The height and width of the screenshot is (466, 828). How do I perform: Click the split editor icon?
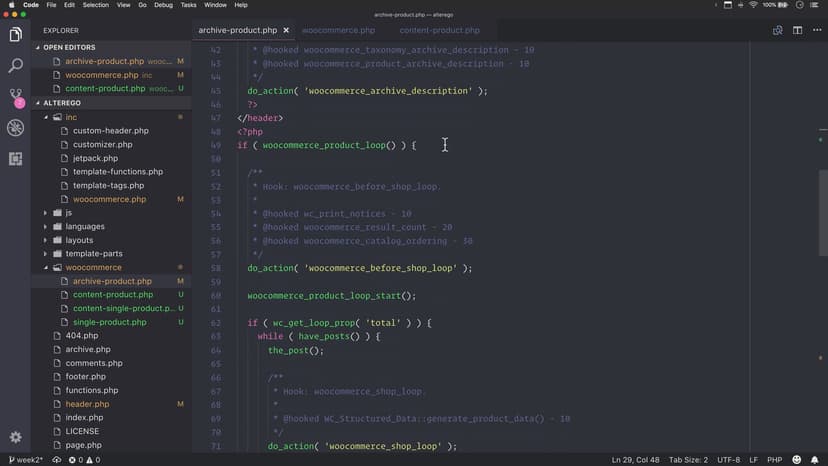pos(797,30)
